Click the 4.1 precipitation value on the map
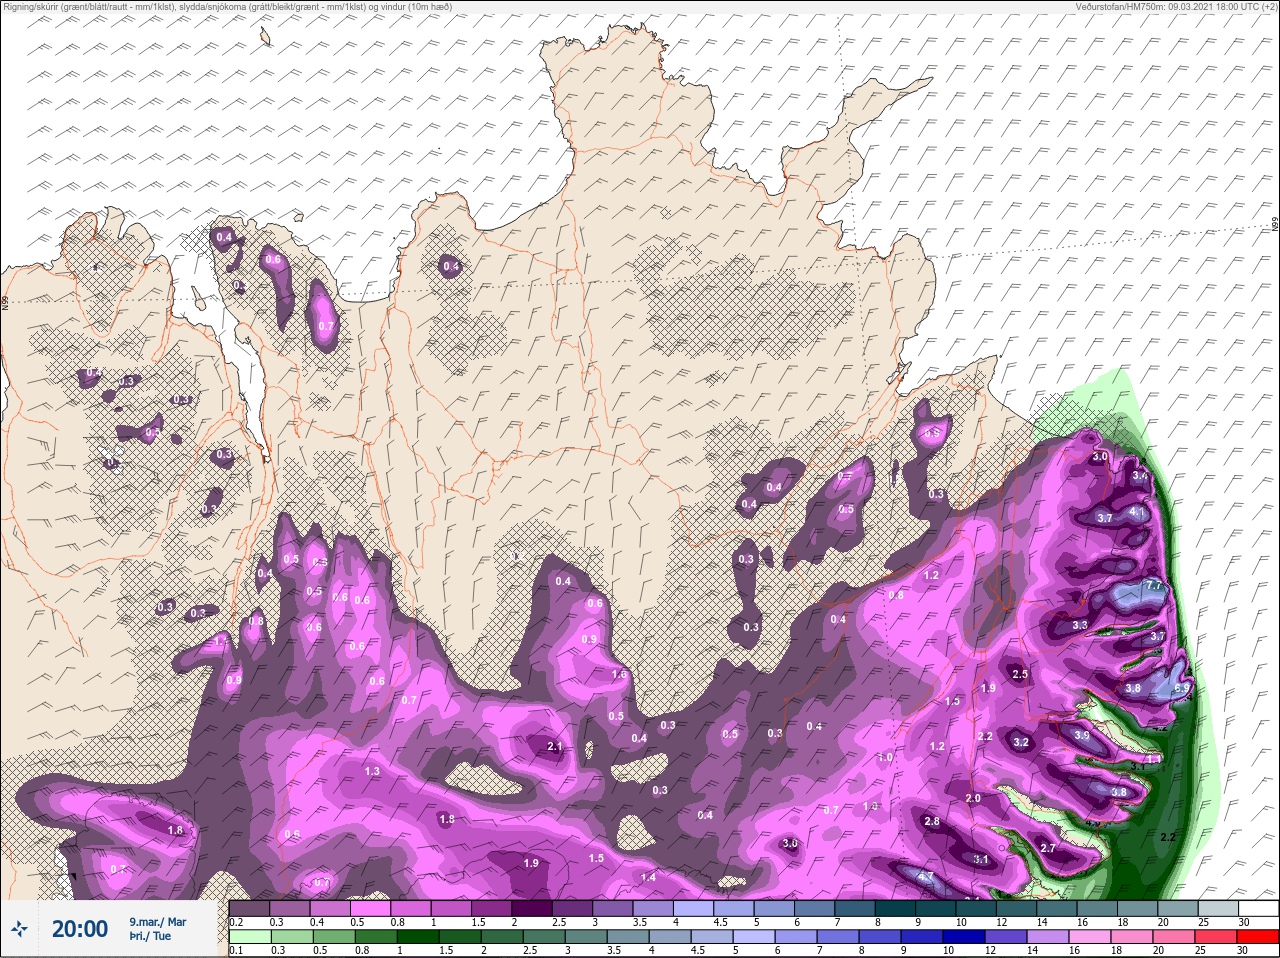 coord(1136,512)
